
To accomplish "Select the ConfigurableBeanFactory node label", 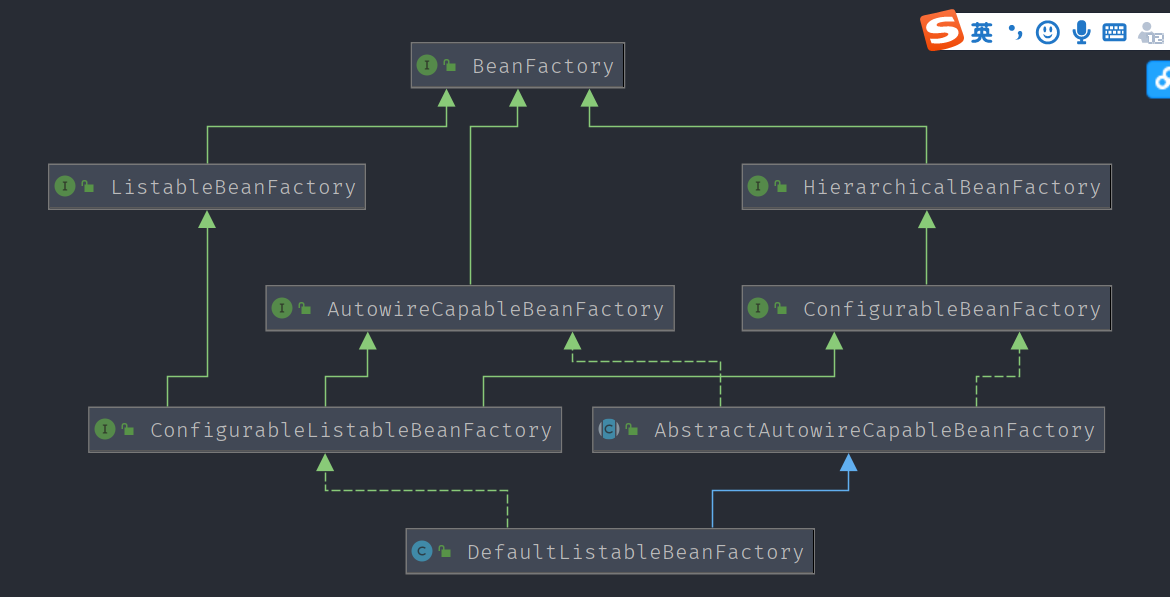I will coord(951,309).
